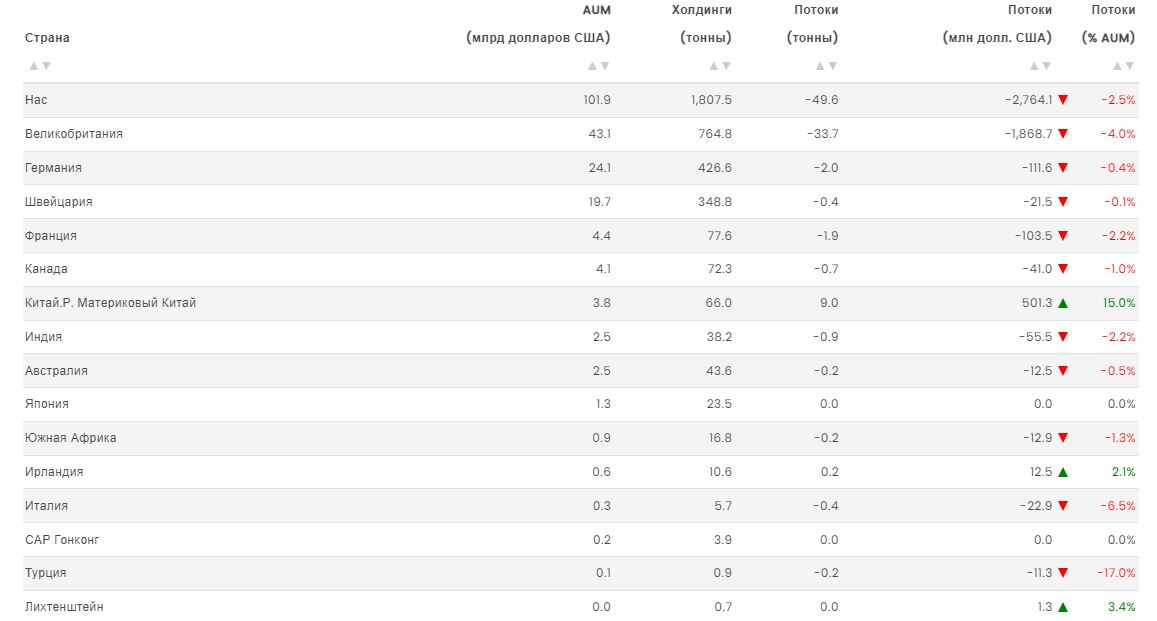The width and height of the screenshot is (1157, 621).
Task: Click the AUM column header text
Action: (x=596, y=10)
